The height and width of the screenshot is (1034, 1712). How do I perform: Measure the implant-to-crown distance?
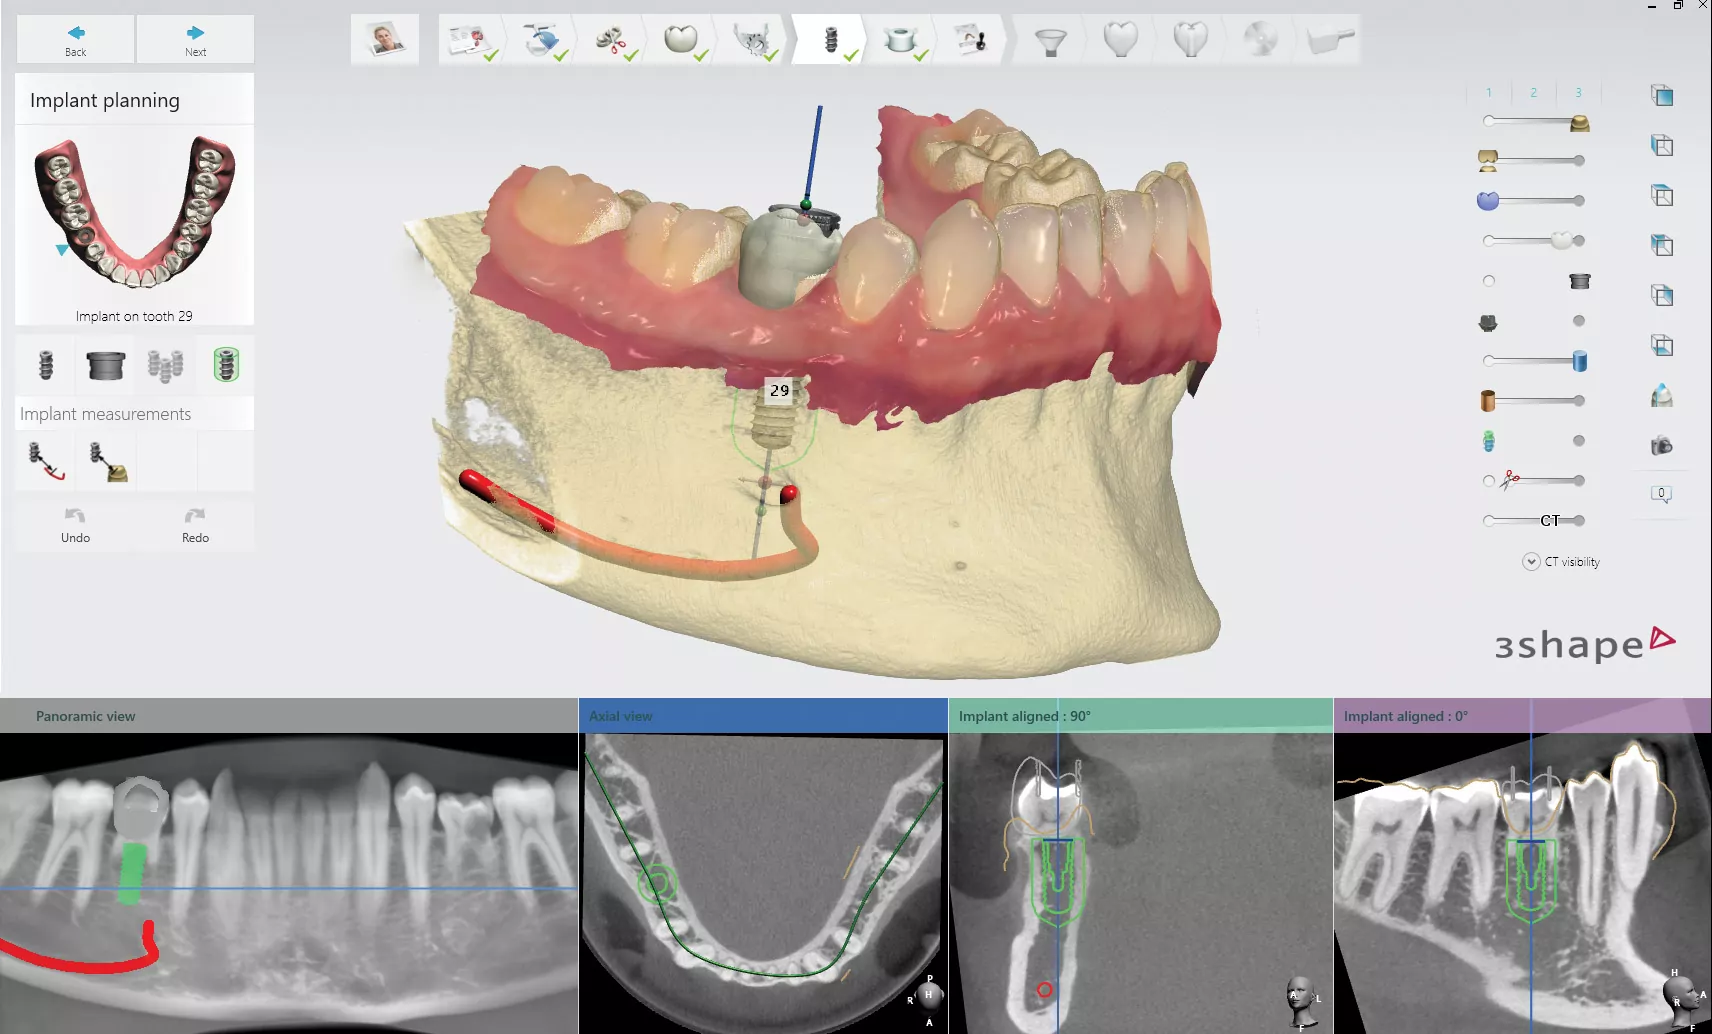click(107, 462)
